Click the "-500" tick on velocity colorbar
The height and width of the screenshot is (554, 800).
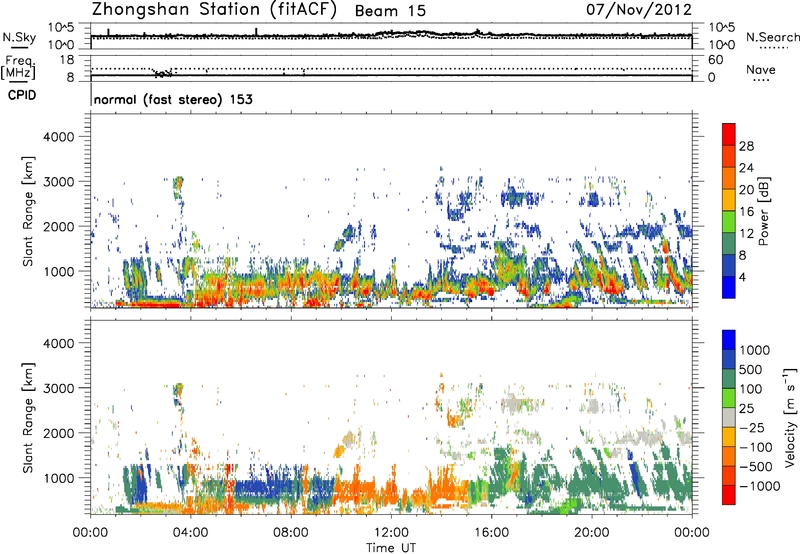[x=755, y=466]
